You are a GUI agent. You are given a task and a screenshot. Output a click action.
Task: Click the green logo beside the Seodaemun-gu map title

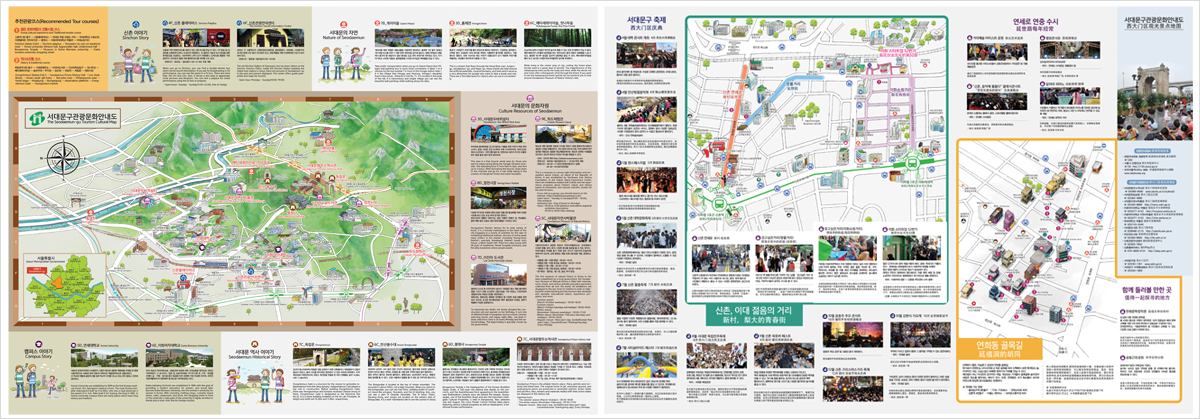37,118
